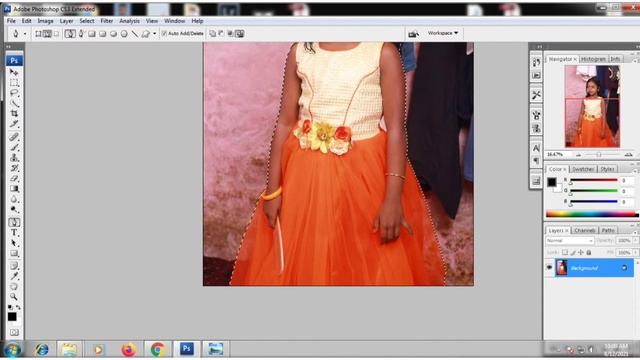
Task: Open the Go to Bridge icon
Action: click(413, 34)
